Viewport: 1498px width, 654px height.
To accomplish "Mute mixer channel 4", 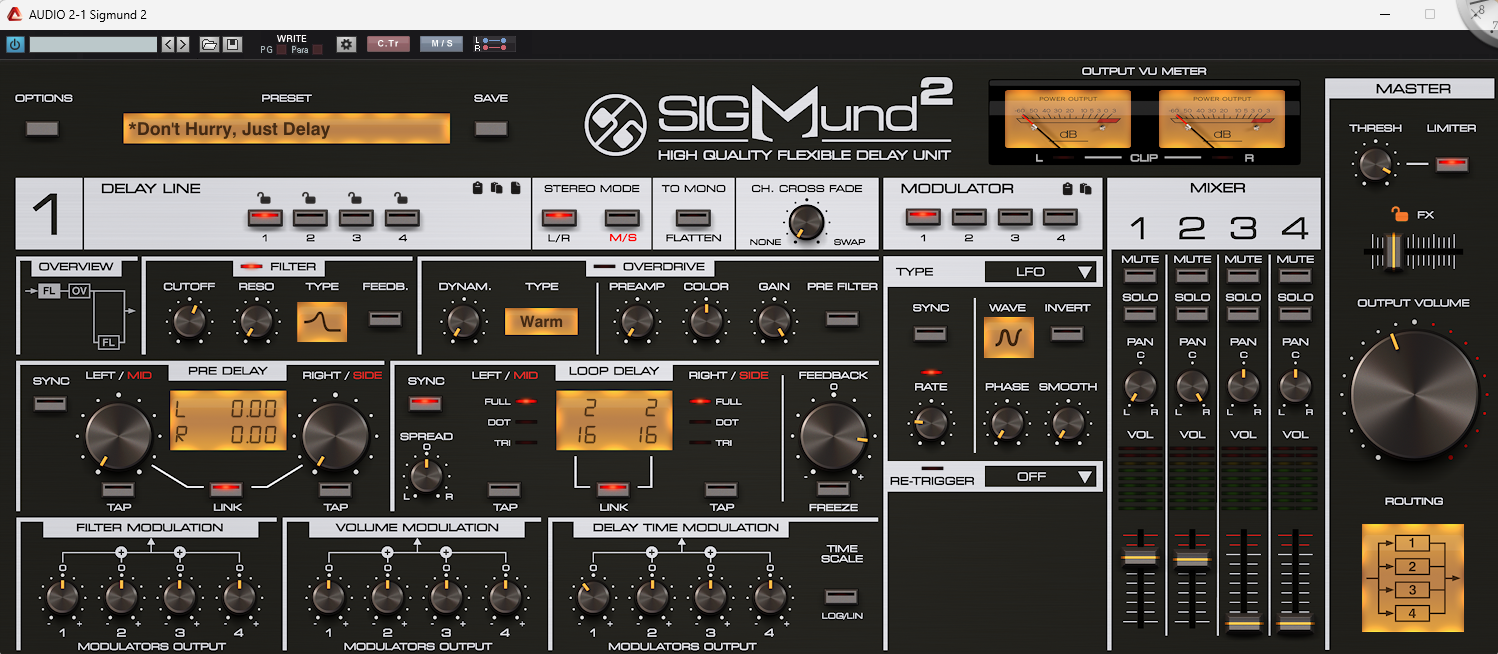I will coord(1295,276).
